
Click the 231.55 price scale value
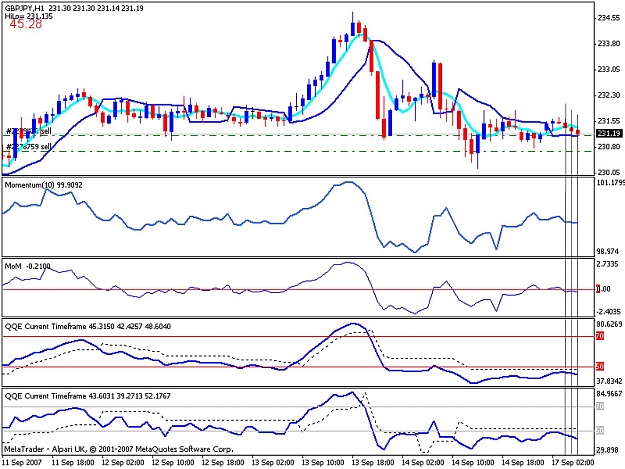pos(609,121)
